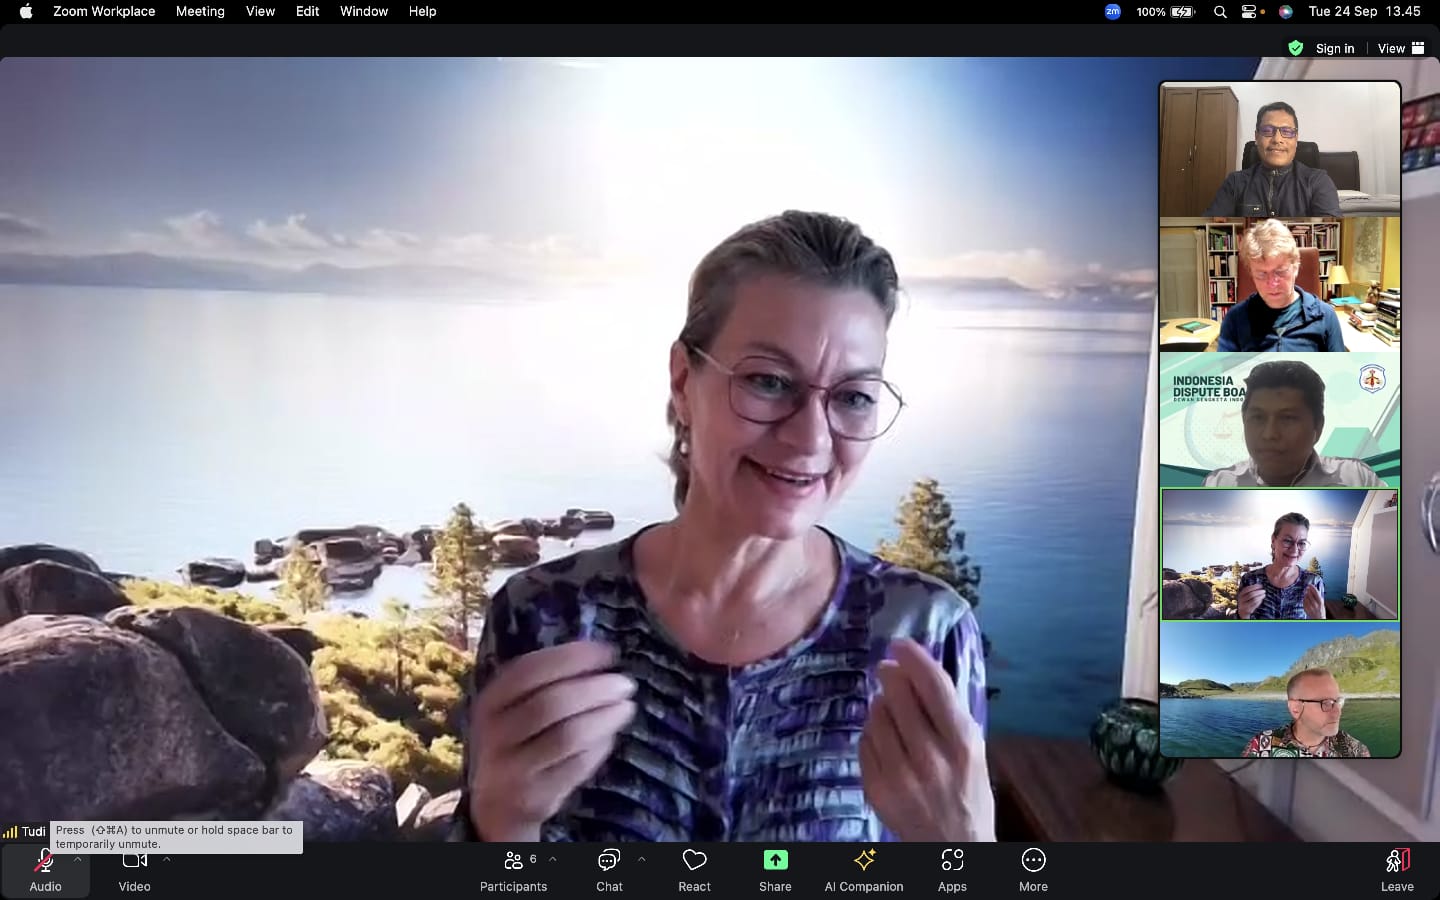This screenshot has width=1440, height=900.
Task: Toggle the camera with Video button
Action: (134, 870)
